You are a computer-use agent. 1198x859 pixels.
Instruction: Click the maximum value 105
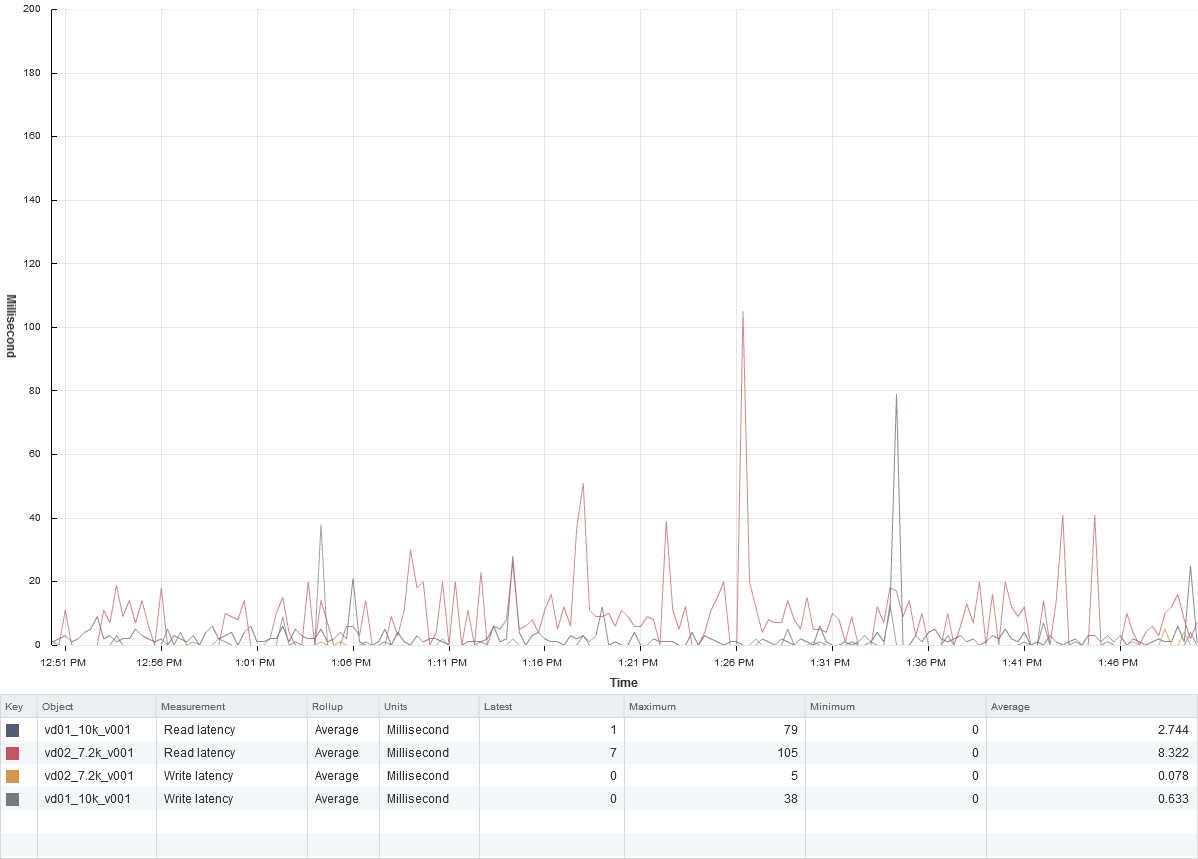[x=788, y=753]
